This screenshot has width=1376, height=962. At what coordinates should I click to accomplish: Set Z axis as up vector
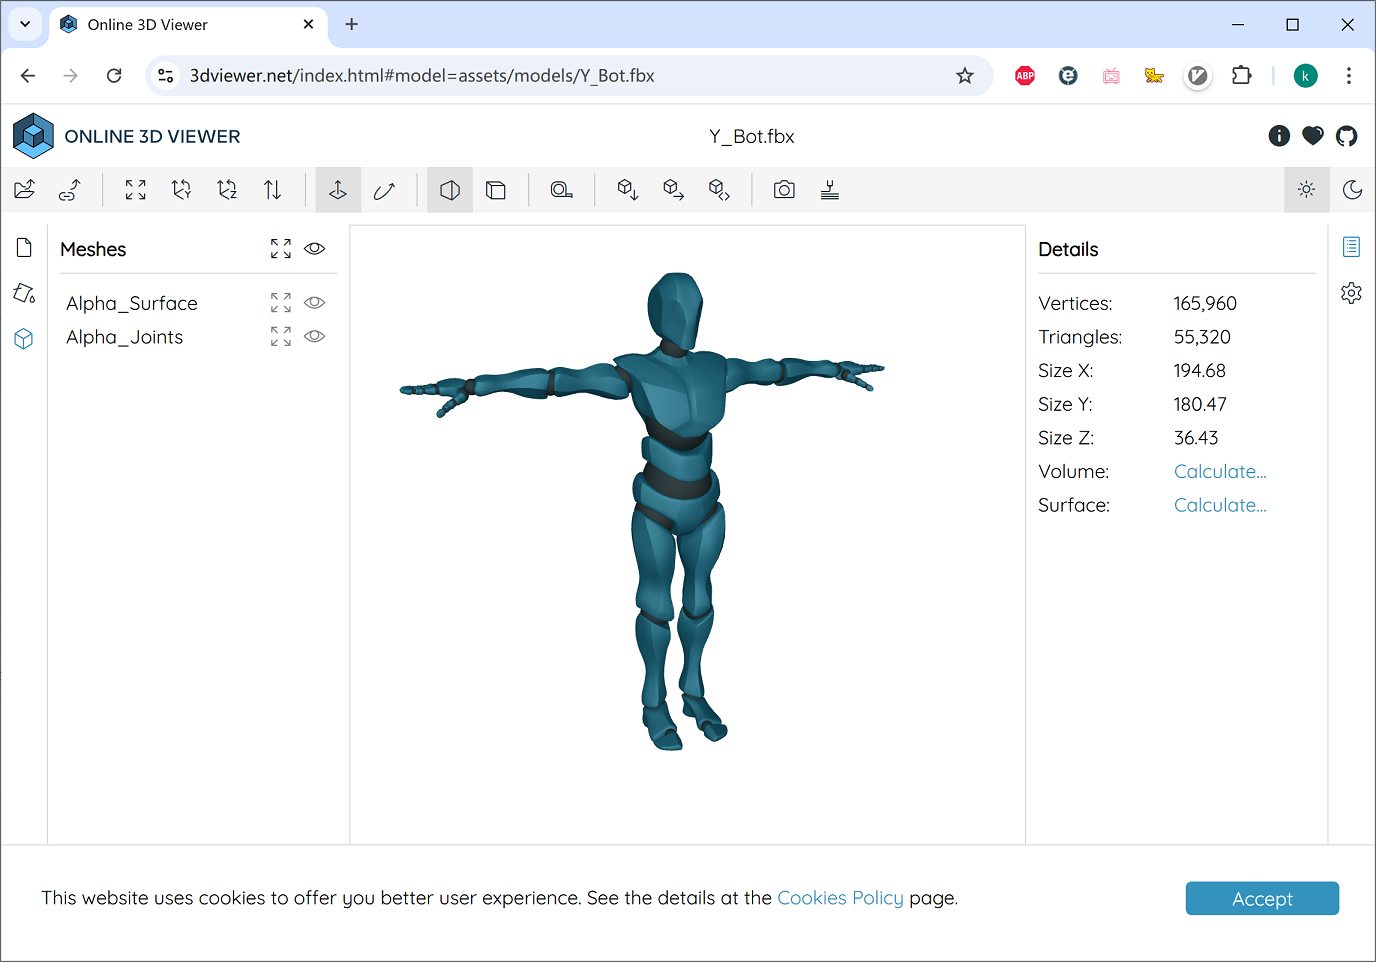pyautogui.click(x=227, y=189)
